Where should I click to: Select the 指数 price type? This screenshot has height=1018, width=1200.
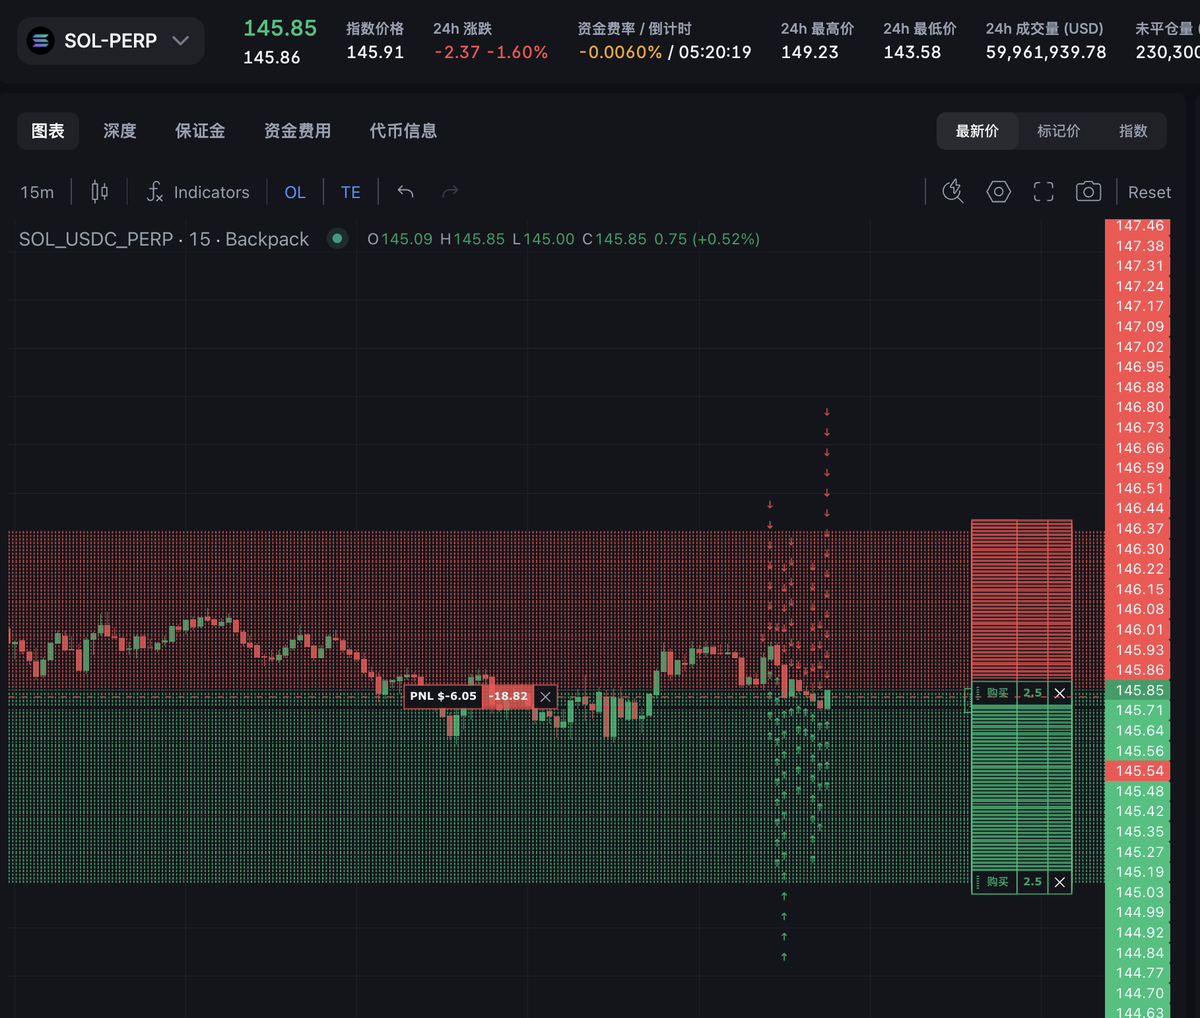coord(1133,131)
